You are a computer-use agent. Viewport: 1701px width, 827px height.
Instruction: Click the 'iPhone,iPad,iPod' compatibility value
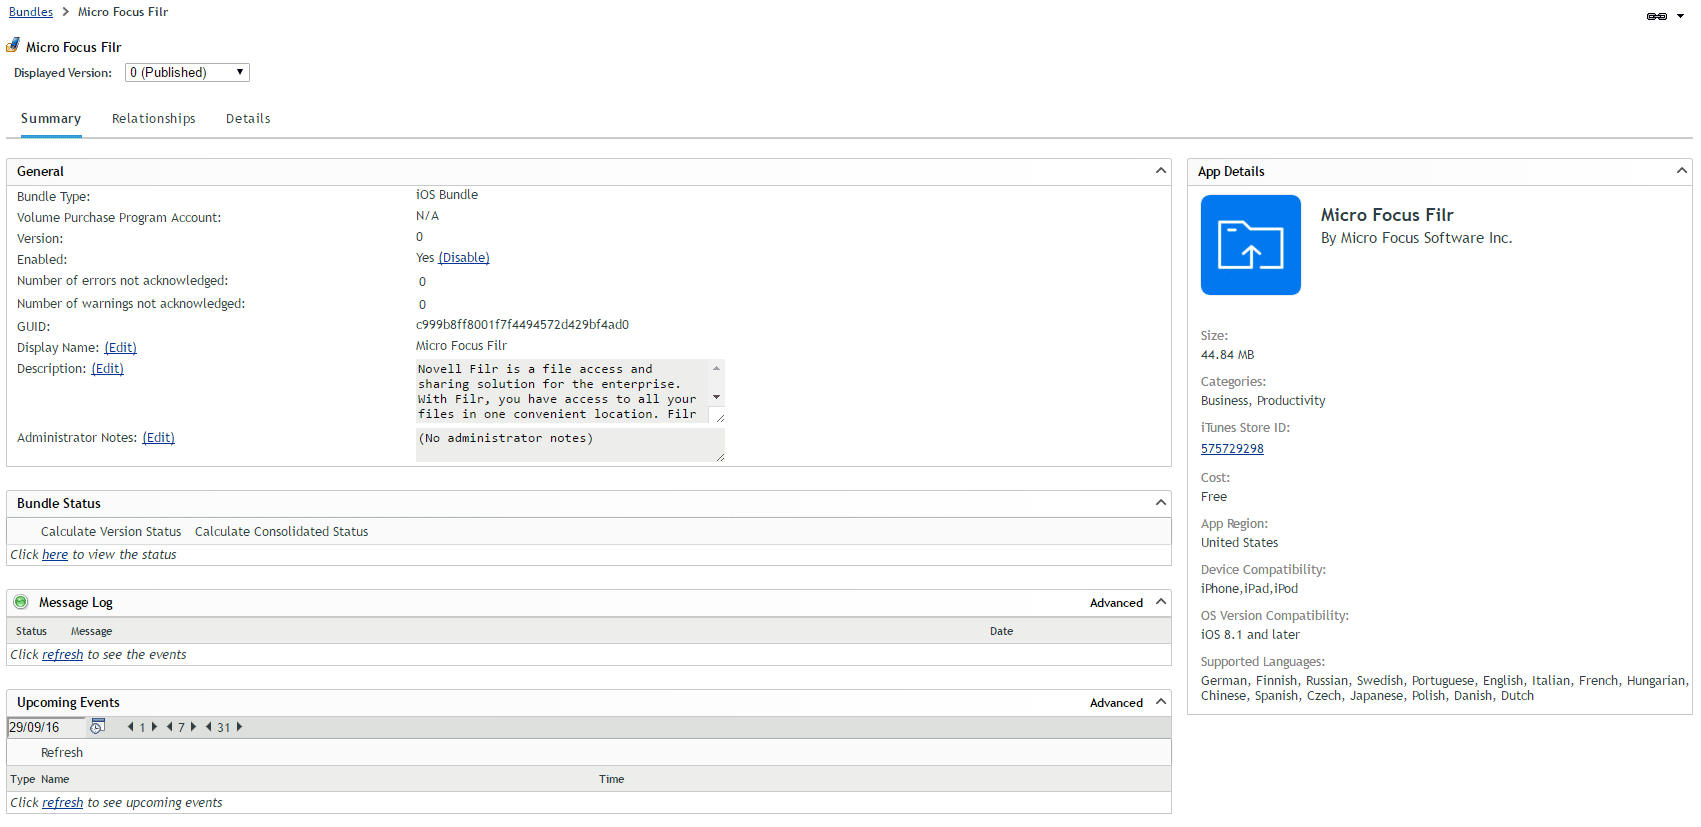[x=1249, y=589]
